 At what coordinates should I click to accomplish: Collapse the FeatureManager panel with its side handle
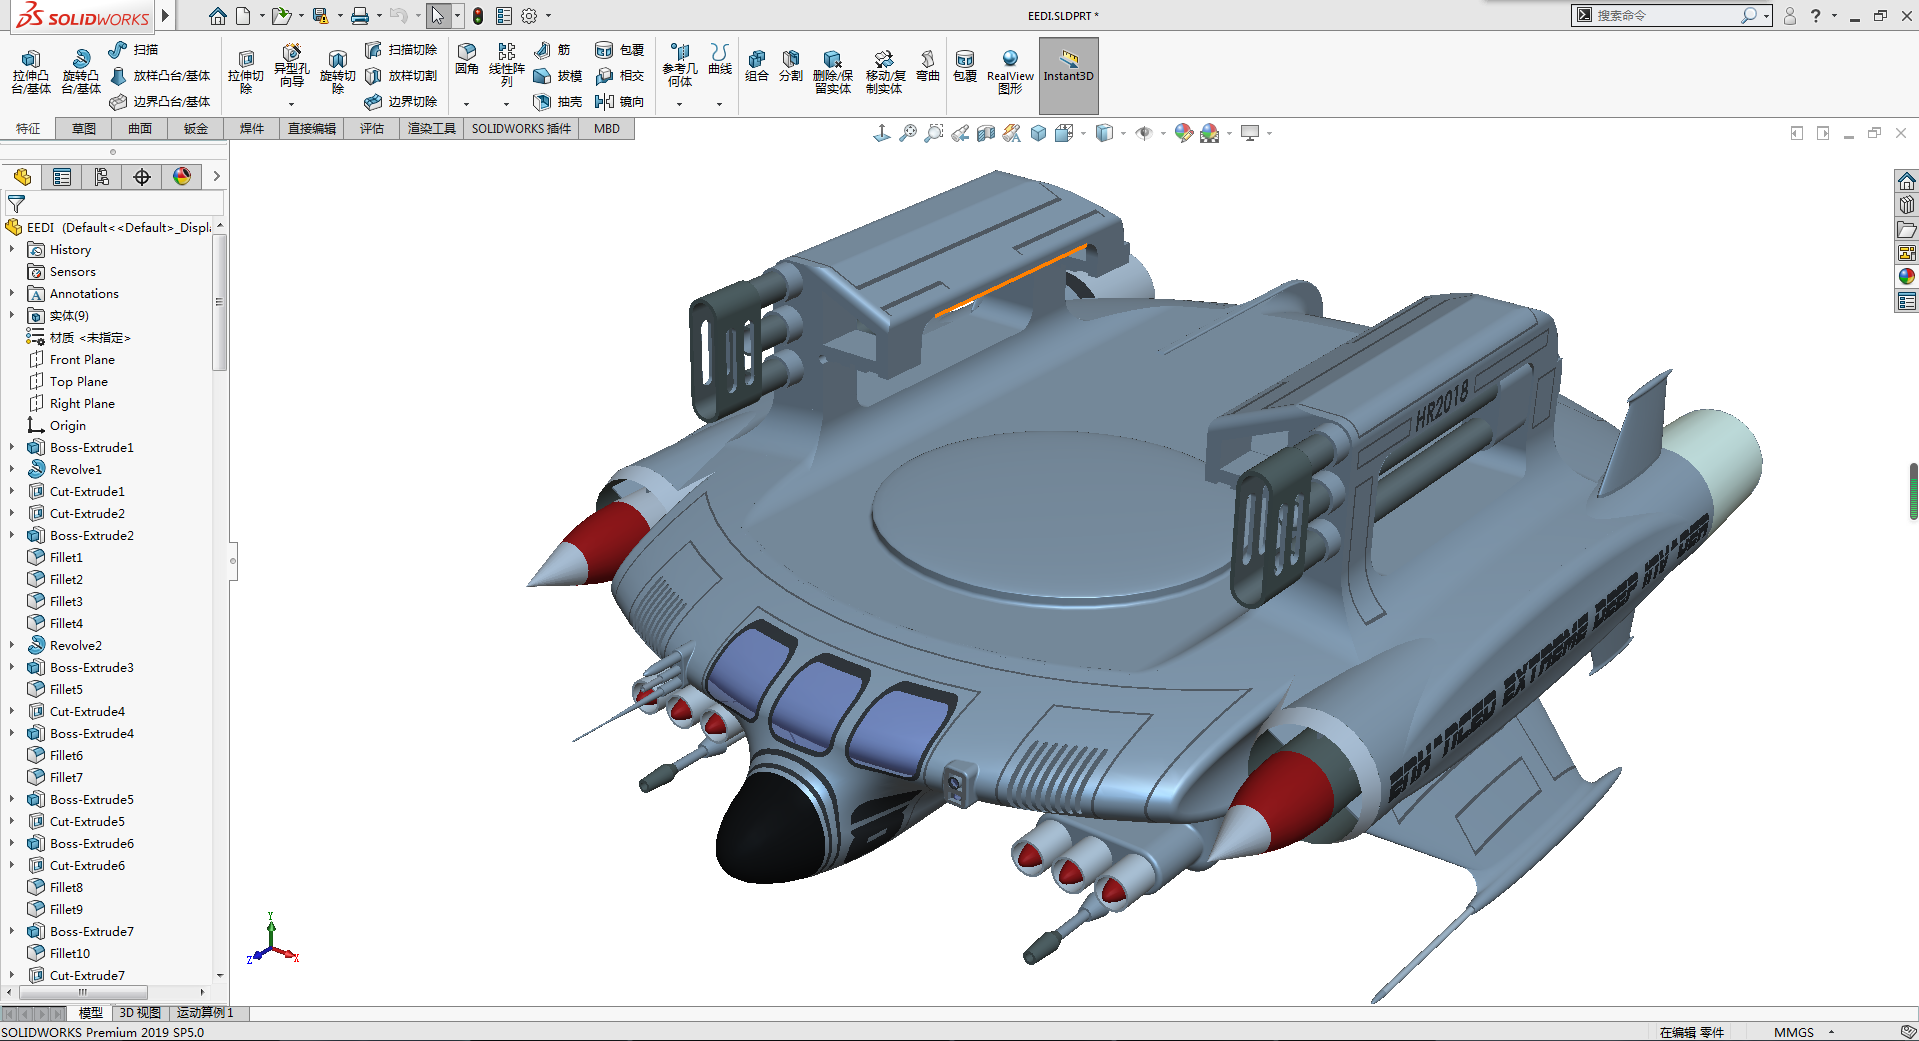pos(233,561)
